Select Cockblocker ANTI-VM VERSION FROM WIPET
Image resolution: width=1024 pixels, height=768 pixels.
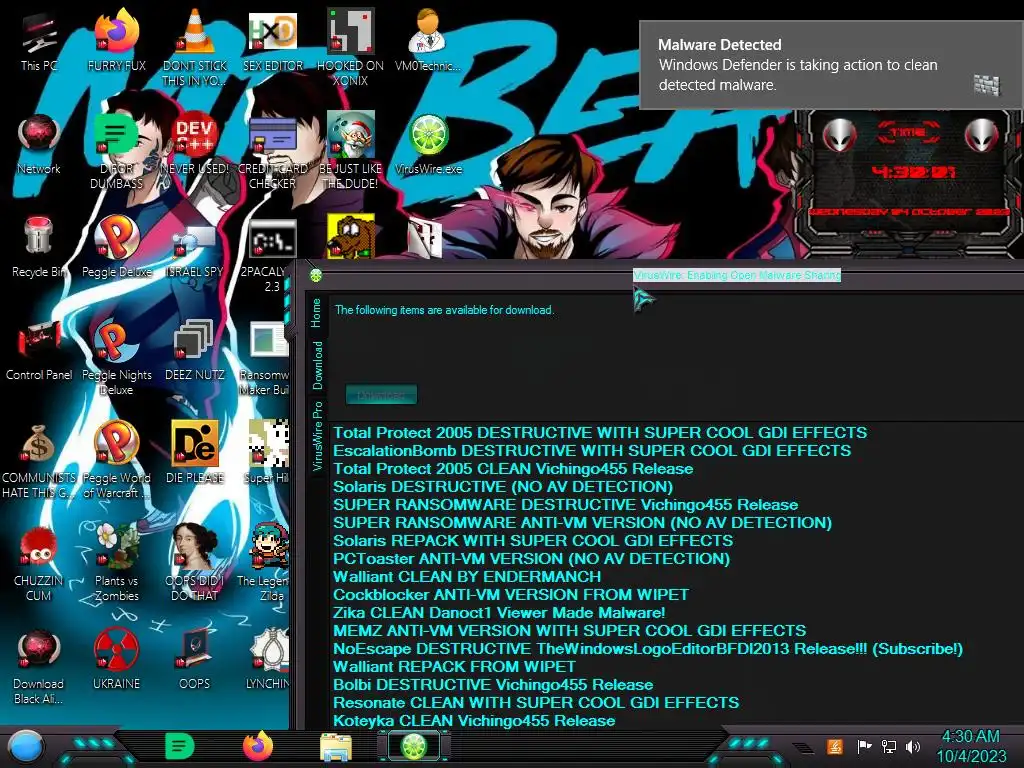coord(511,595)
